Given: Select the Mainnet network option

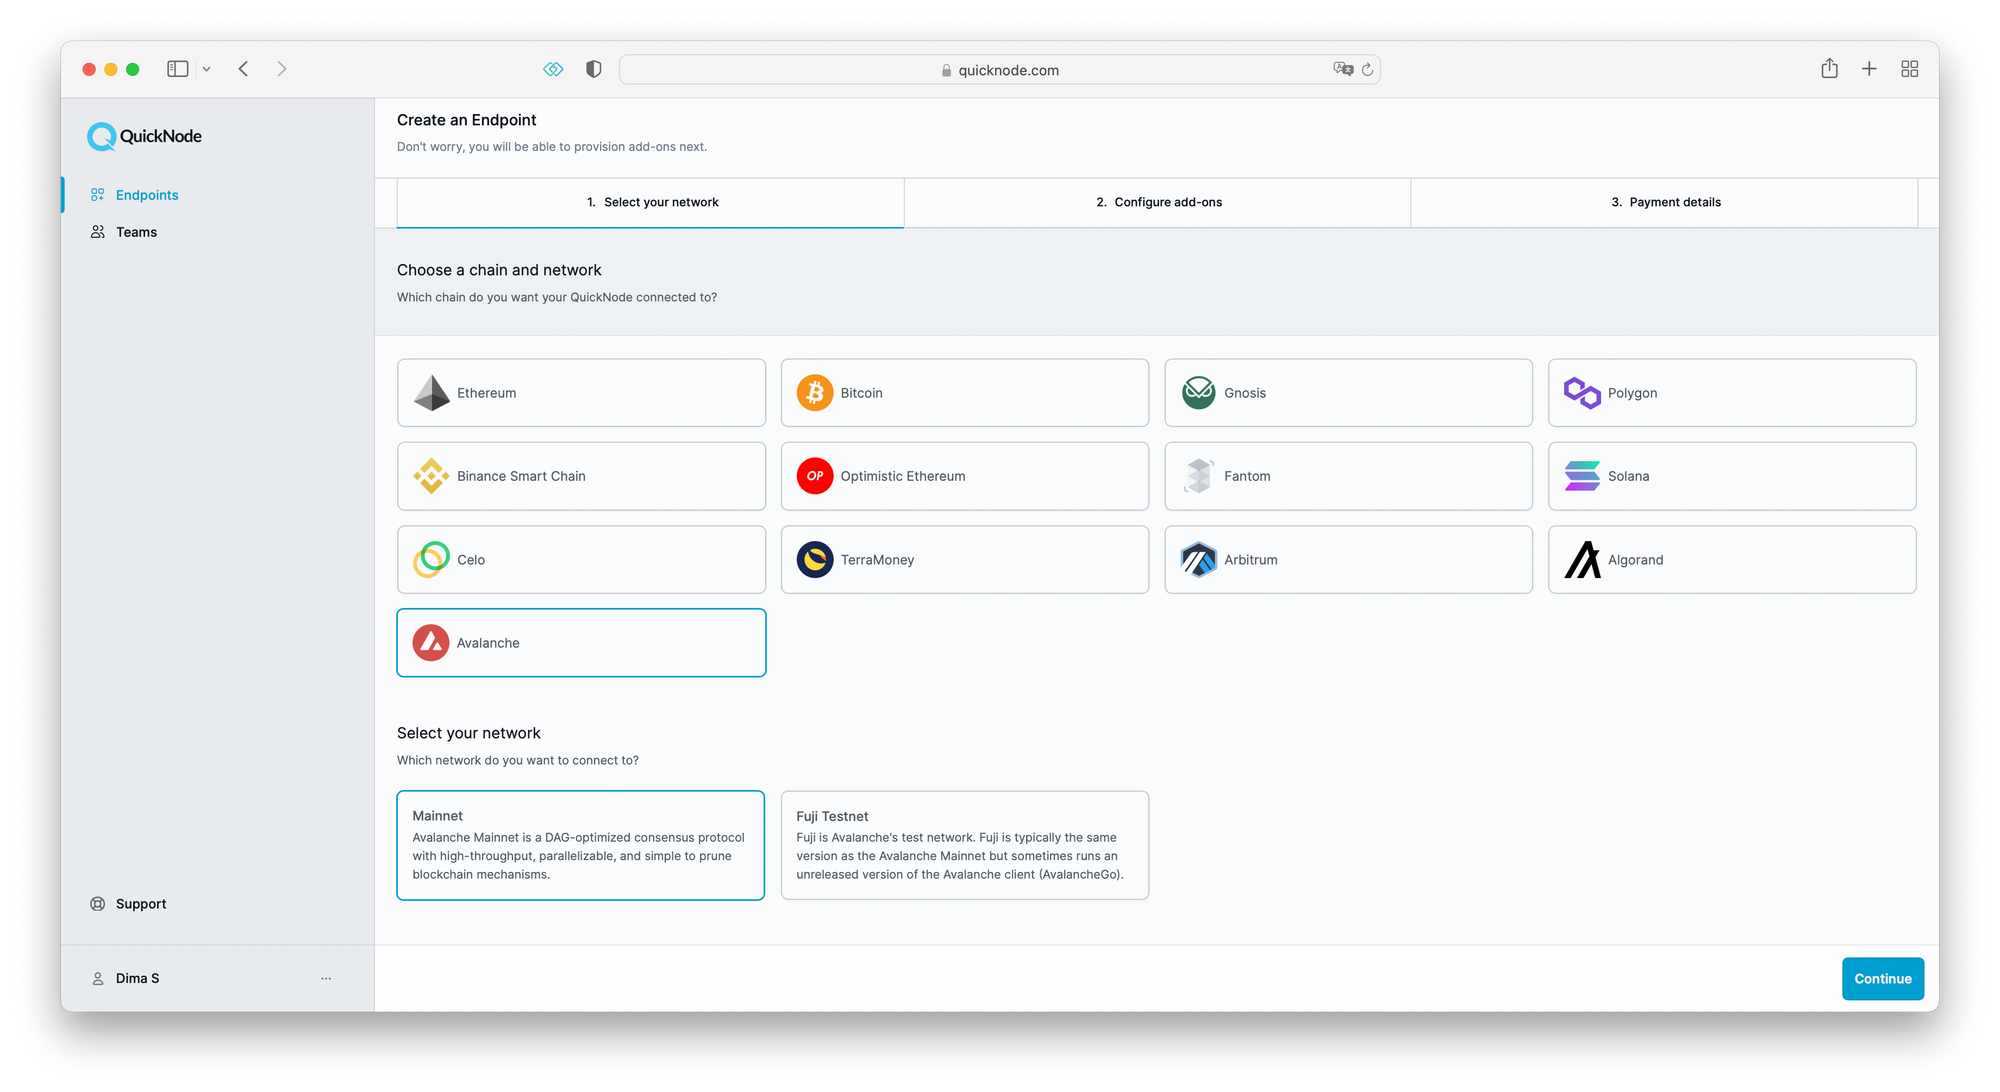Looking at the screenshot, I should 581,845.
